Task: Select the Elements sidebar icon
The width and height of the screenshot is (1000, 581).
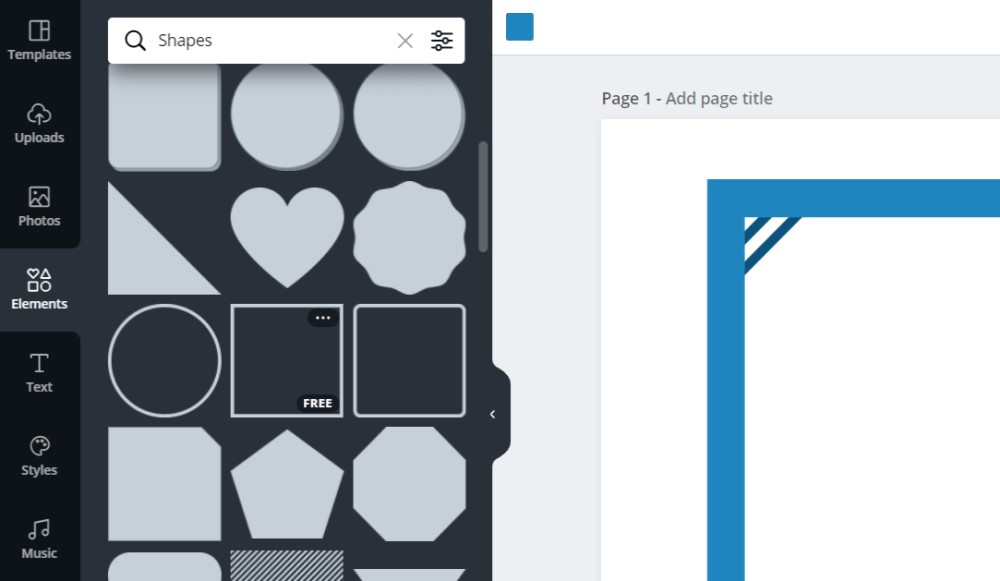Action: tap(39, 290)
